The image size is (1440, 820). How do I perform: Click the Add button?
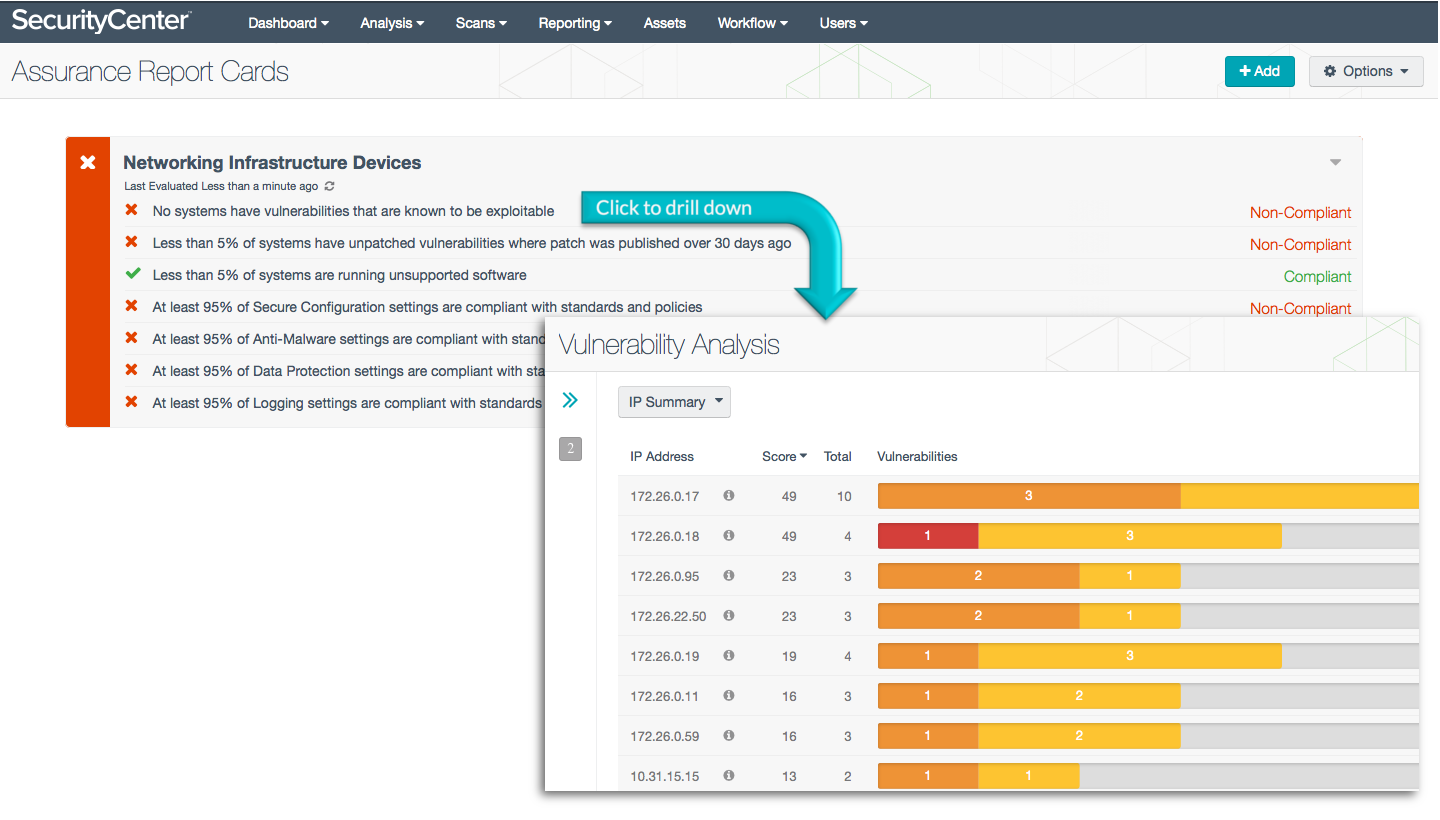pos(1260,71)
